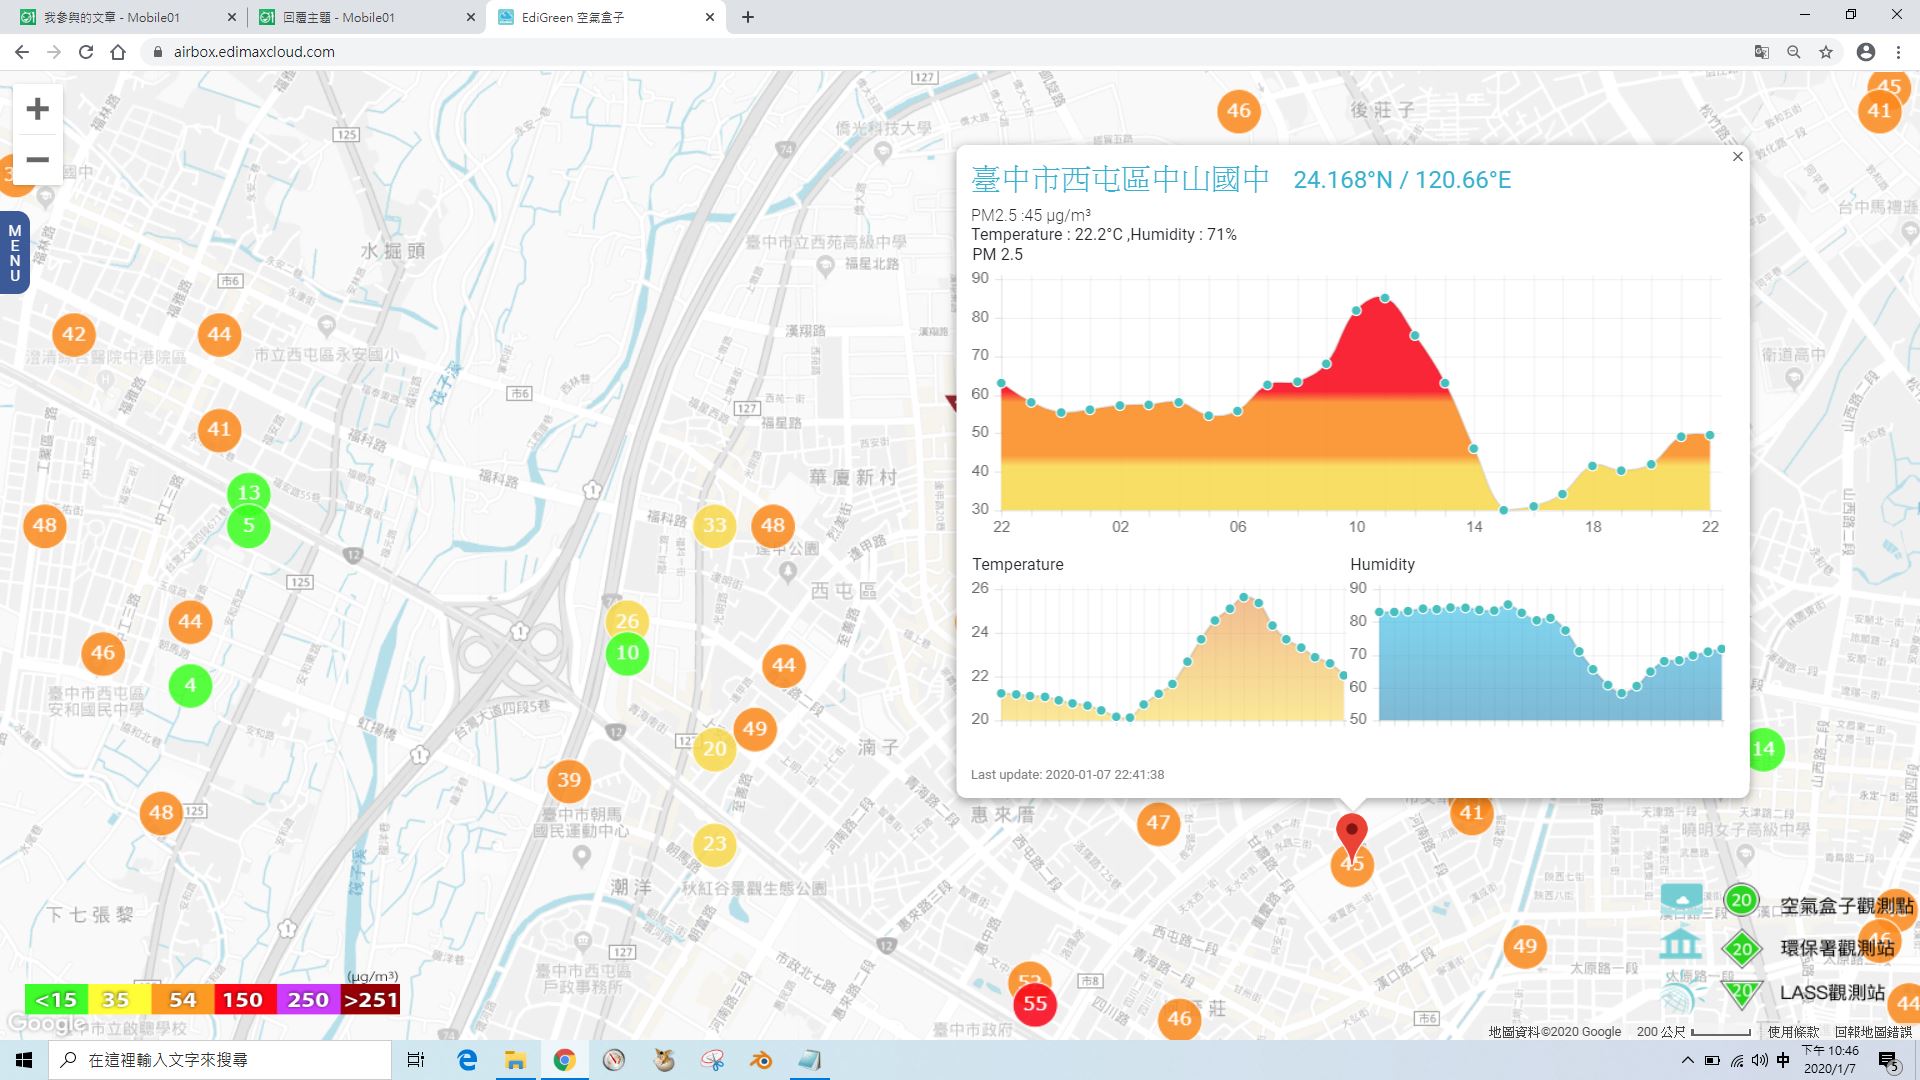The width and height of the screenshot is (1920, 1080).
Task: Switch to the 回覆主題 browser tab
Action: coord(366,17)
